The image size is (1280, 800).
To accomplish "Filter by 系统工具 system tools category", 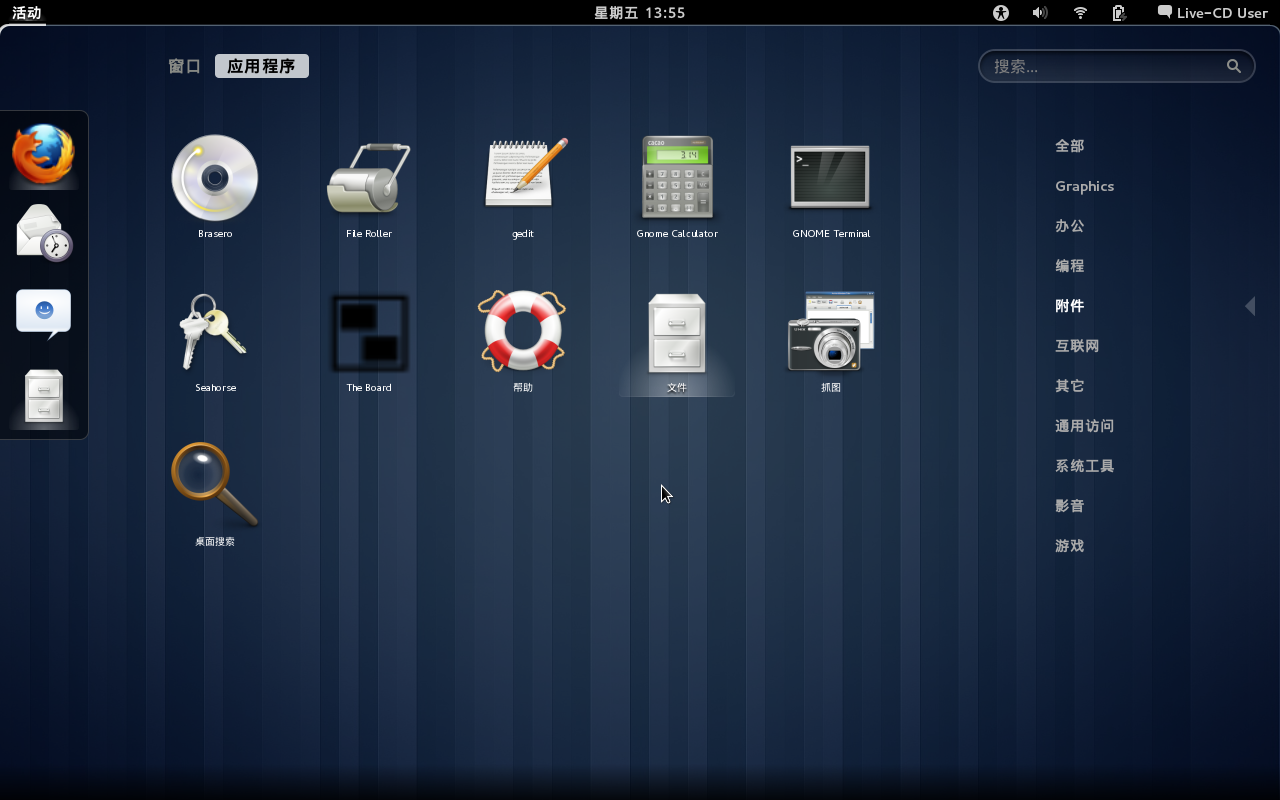I will pyautogui.click(x=1084, y=466).
